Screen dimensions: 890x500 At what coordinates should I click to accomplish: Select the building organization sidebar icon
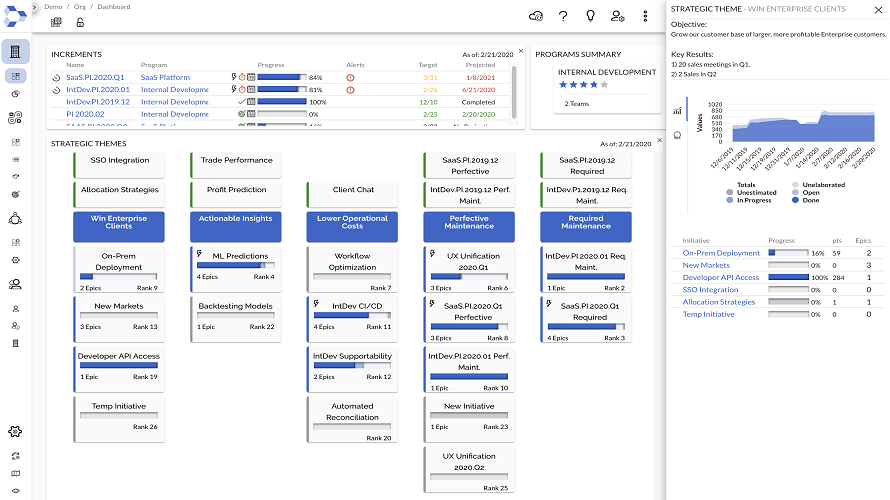[15, 52]
